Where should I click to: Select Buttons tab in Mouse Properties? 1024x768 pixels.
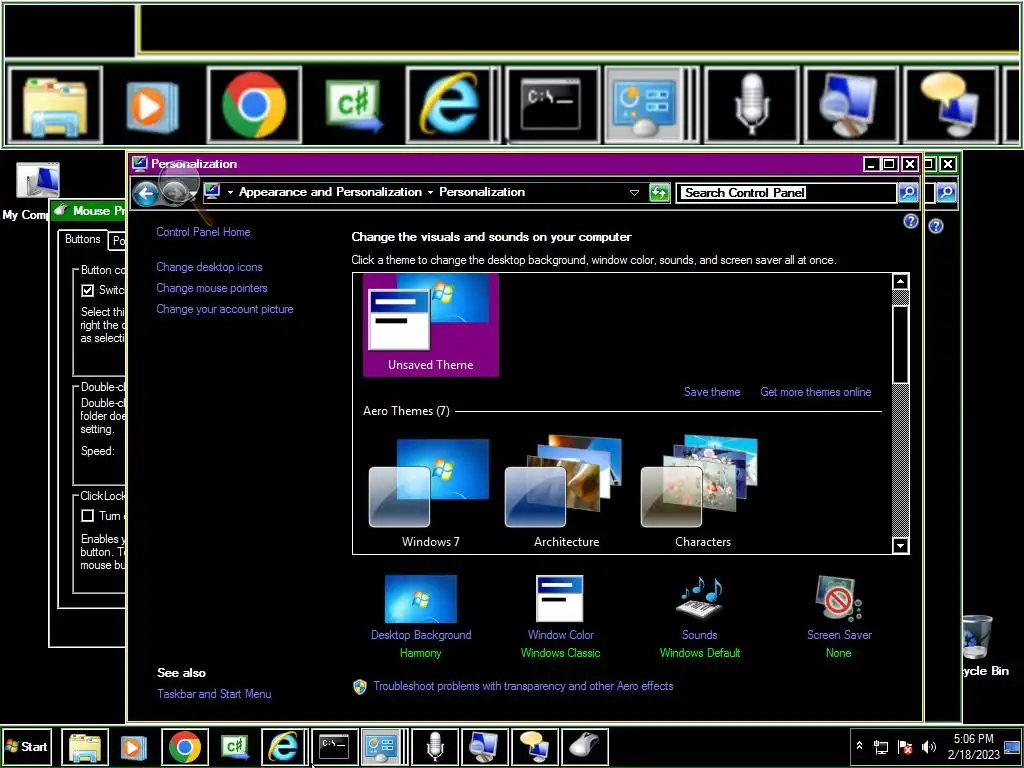click(x=82, y=239)
